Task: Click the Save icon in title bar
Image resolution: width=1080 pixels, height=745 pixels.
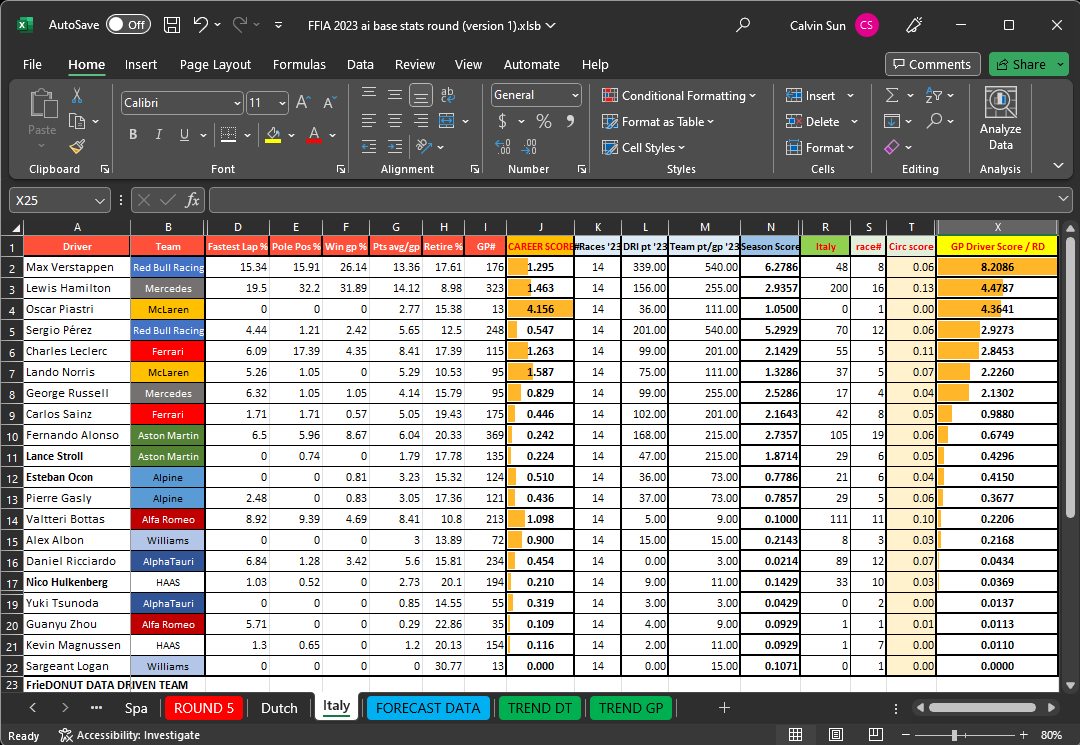Action: pos(172,25)
